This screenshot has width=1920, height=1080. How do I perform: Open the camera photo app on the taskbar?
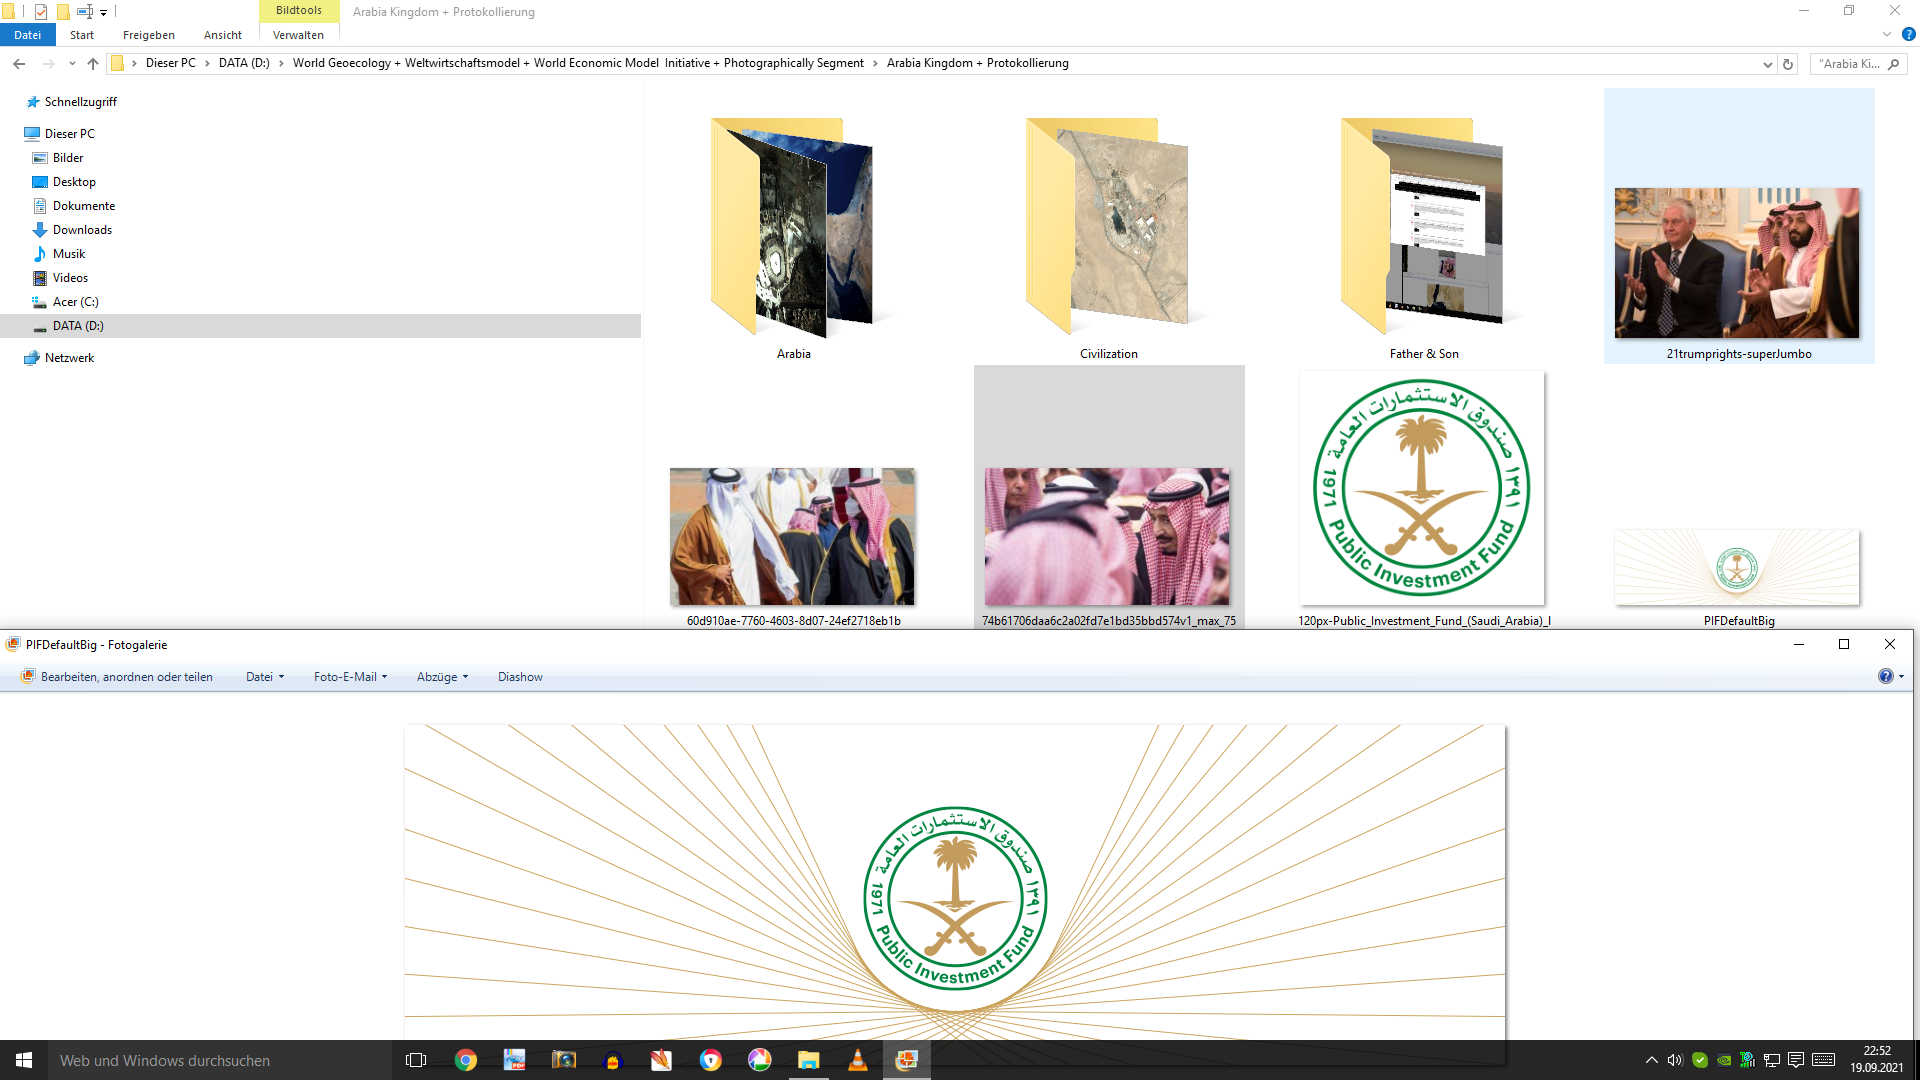tap(564, 1060)
